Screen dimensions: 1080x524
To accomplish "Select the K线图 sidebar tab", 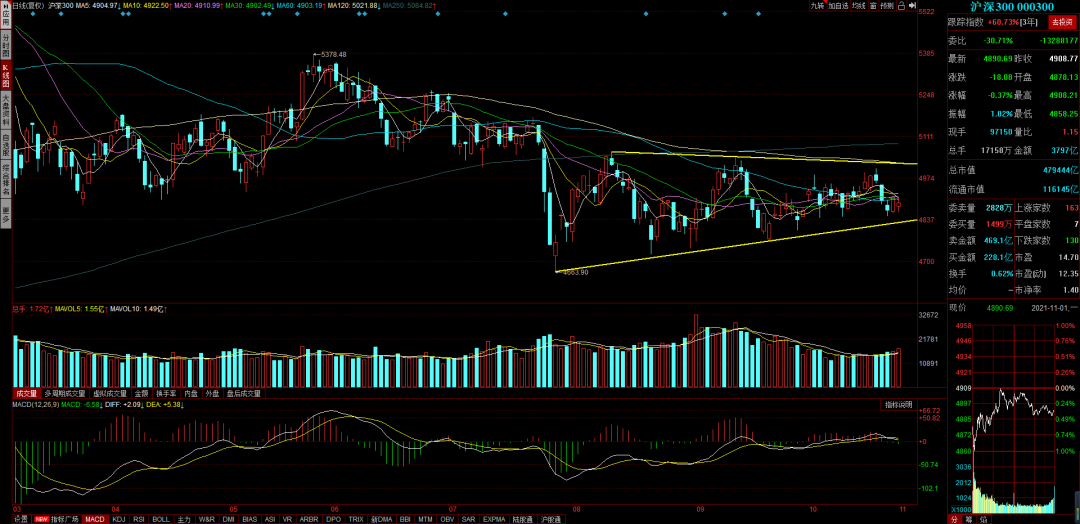I will coord(6,76).
